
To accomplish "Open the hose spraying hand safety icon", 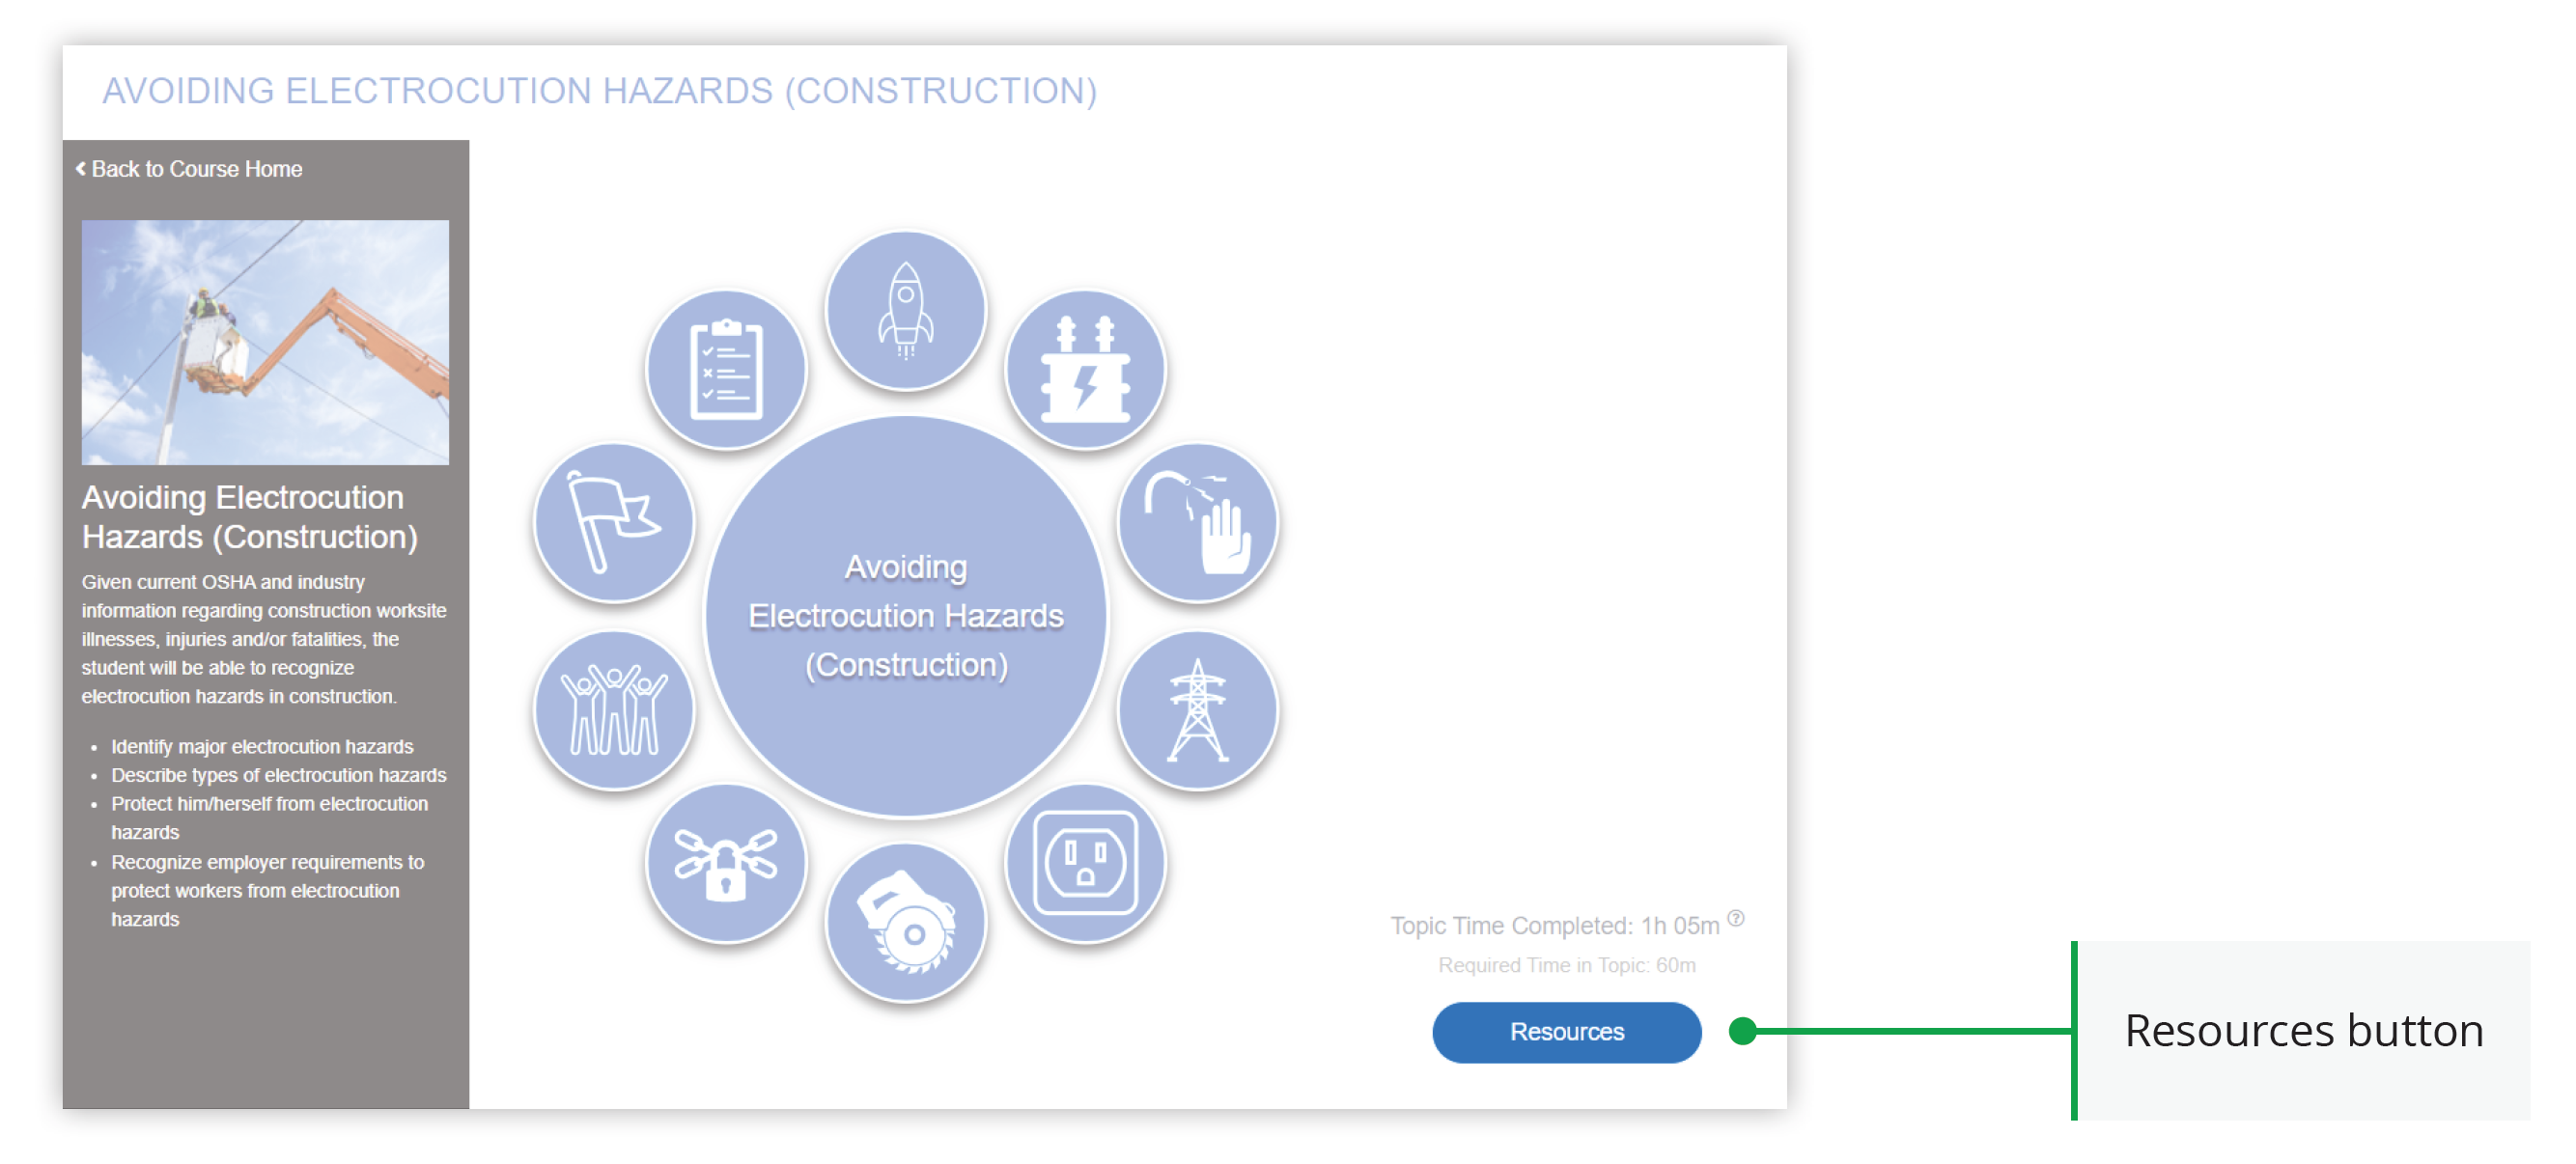I will [1198, 521].
